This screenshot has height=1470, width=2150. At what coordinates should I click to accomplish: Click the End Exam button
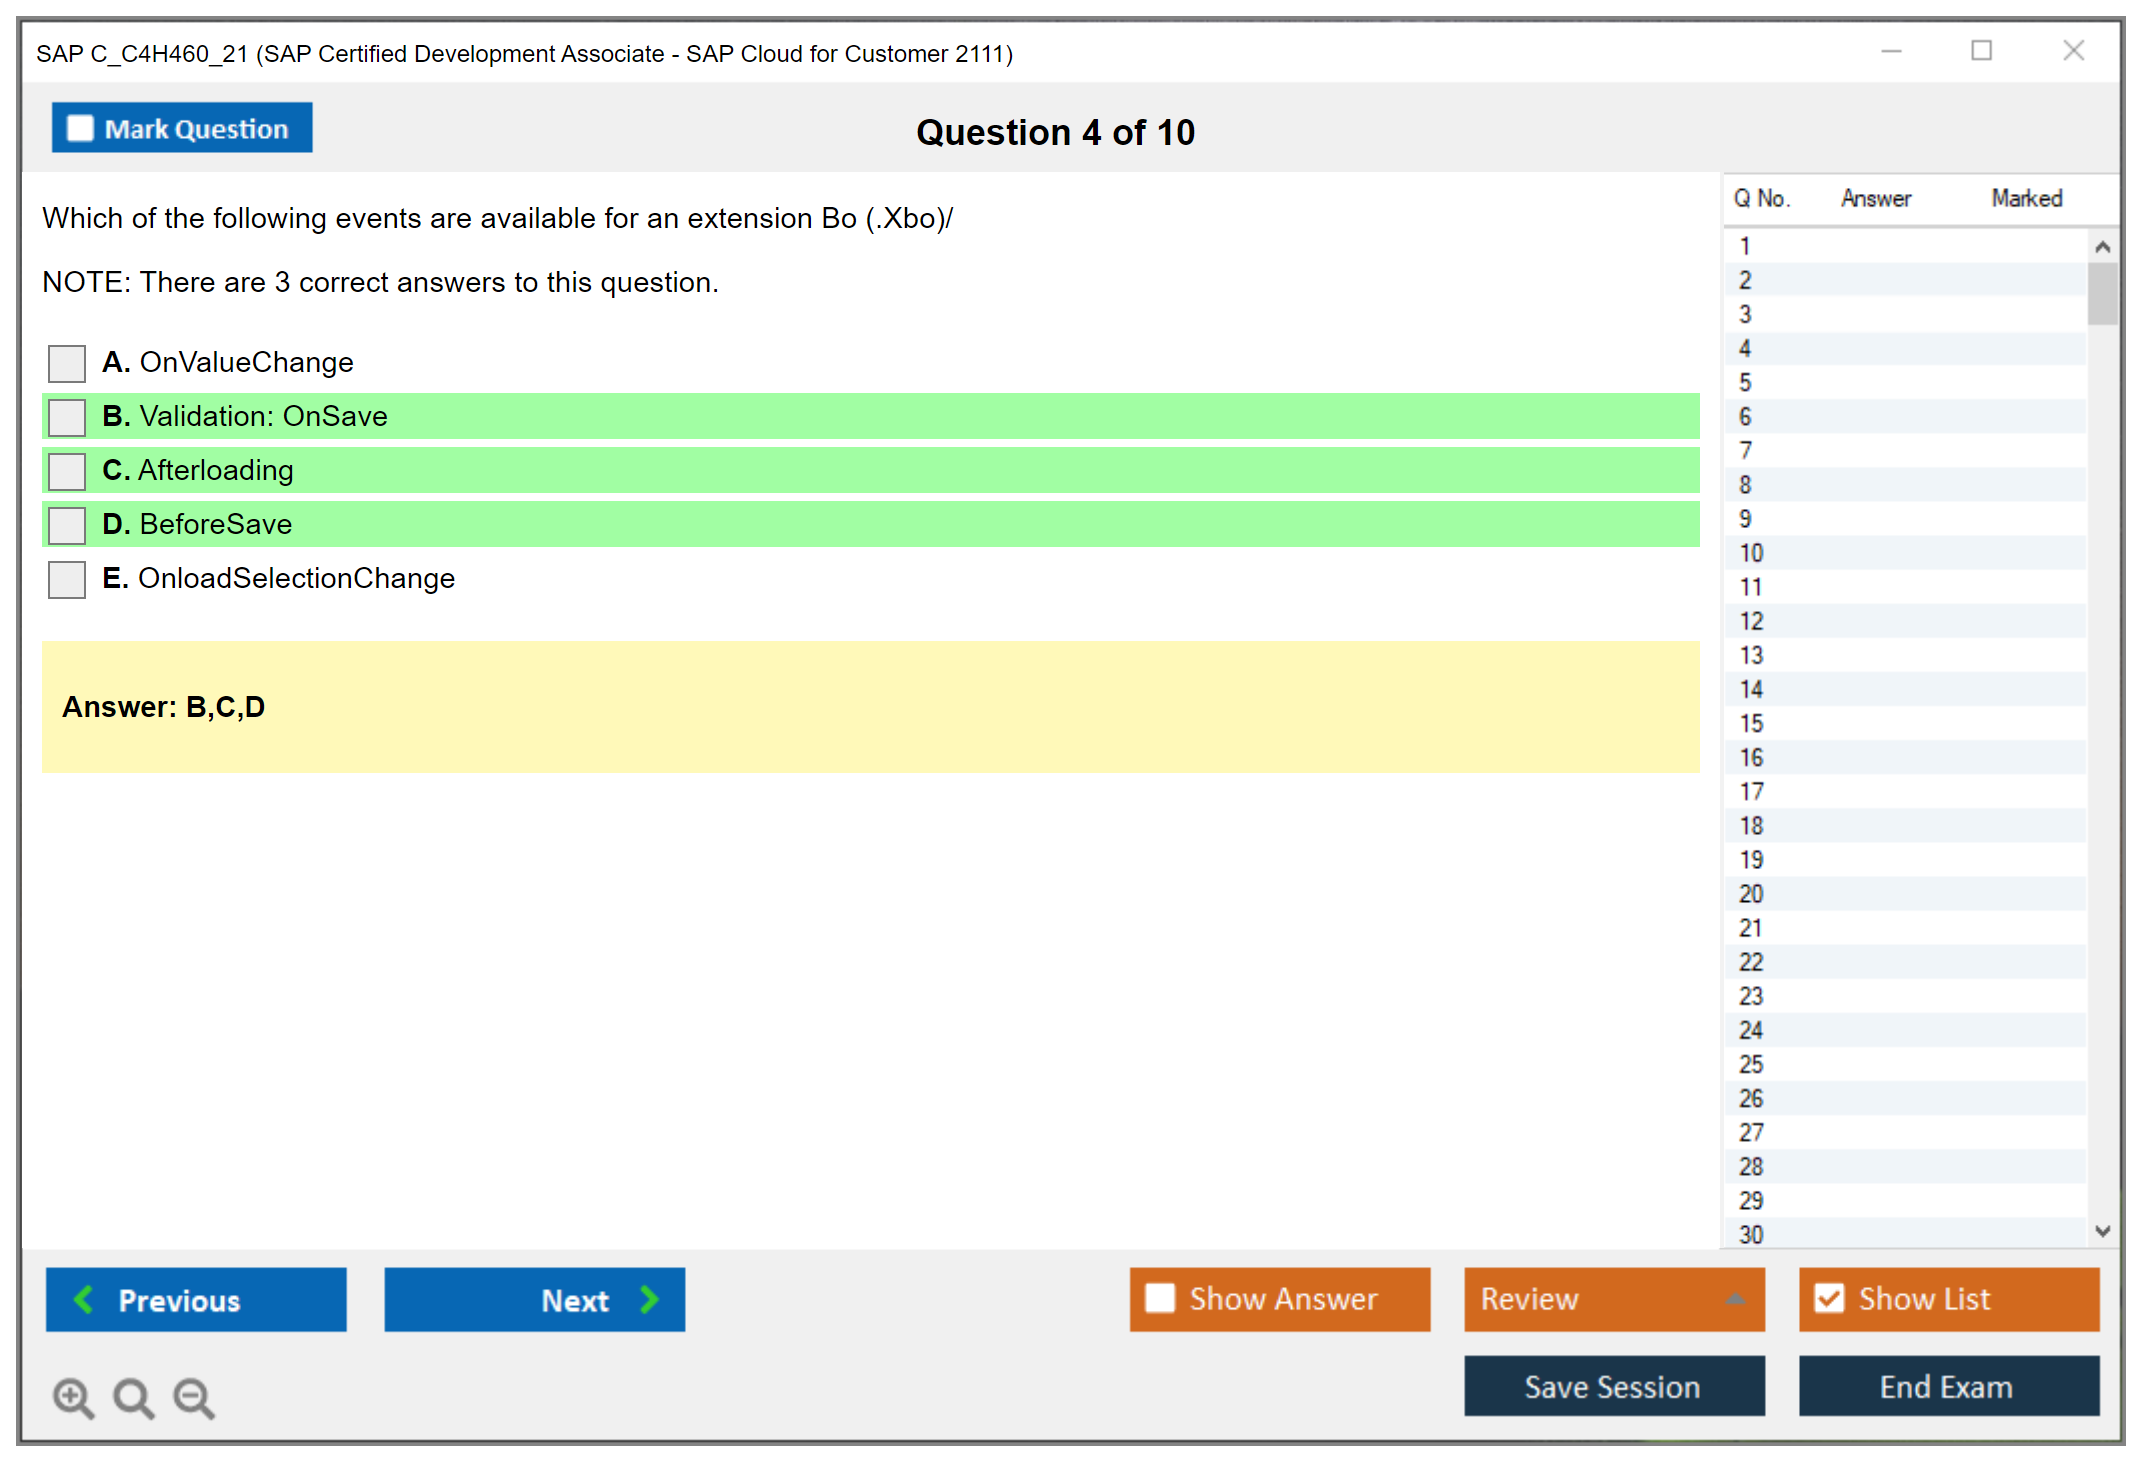[1947, 1386]
